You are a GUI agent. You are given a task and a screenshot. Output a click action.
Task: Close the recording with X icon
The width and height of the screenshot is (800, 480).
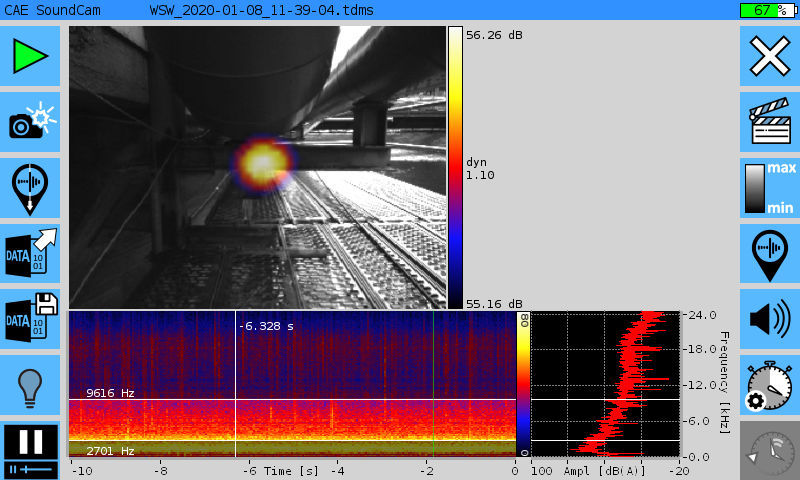click(770, 56)
